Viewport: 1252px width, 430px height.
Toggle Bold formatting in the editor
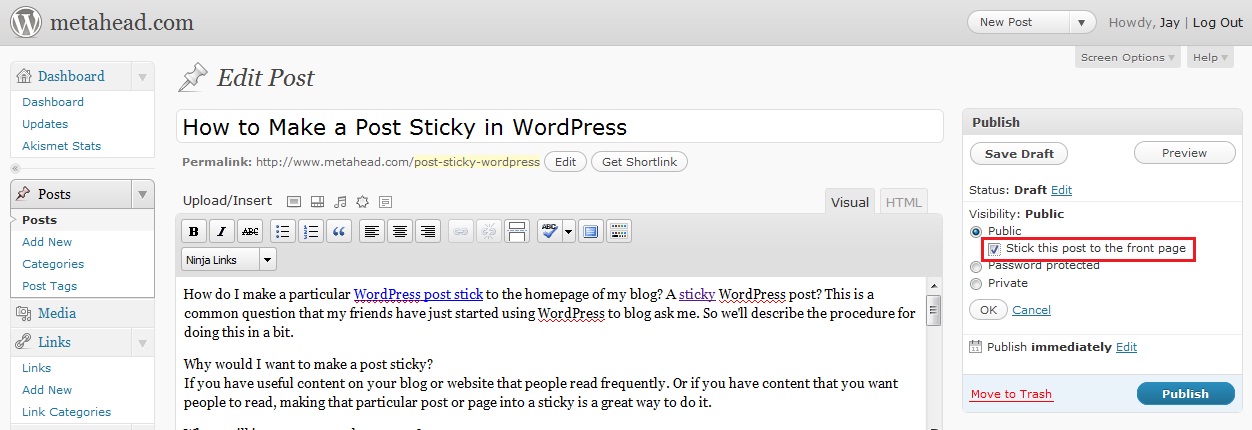click(194, 231)
